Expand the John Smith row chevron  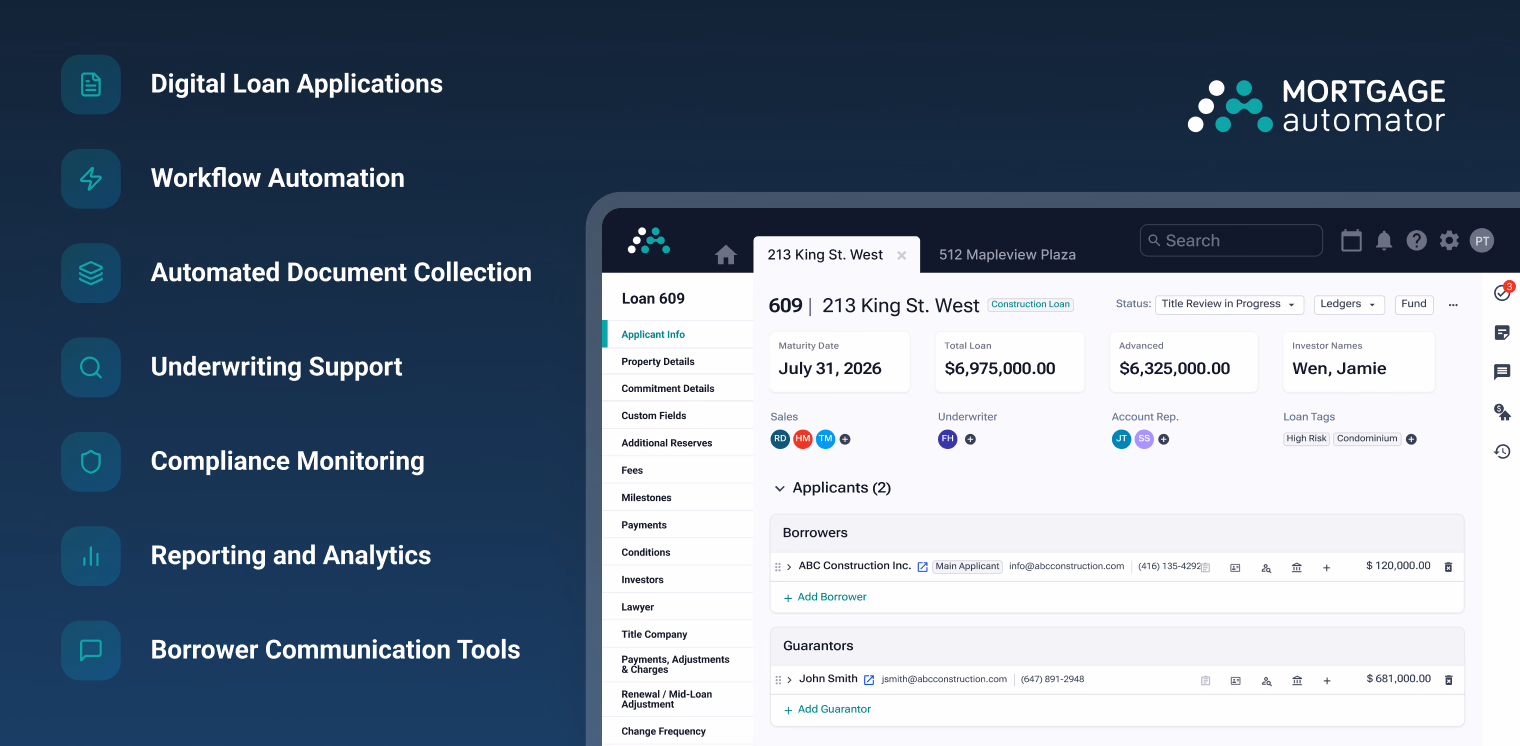(789, 680)
